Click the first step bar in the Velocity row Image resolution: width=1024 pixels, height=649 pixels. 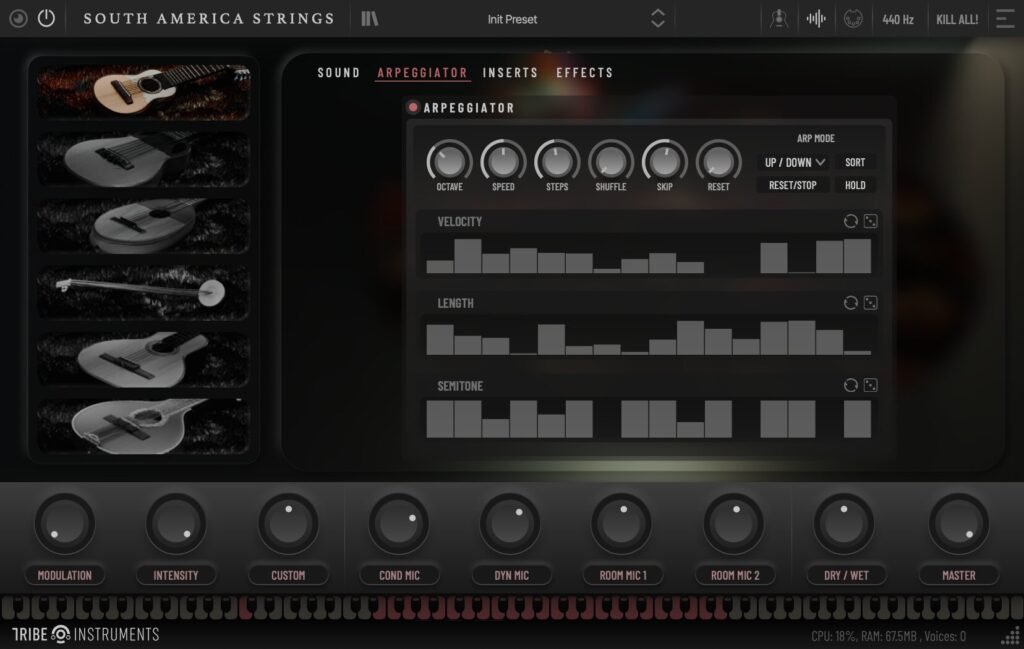coord(440,266)
